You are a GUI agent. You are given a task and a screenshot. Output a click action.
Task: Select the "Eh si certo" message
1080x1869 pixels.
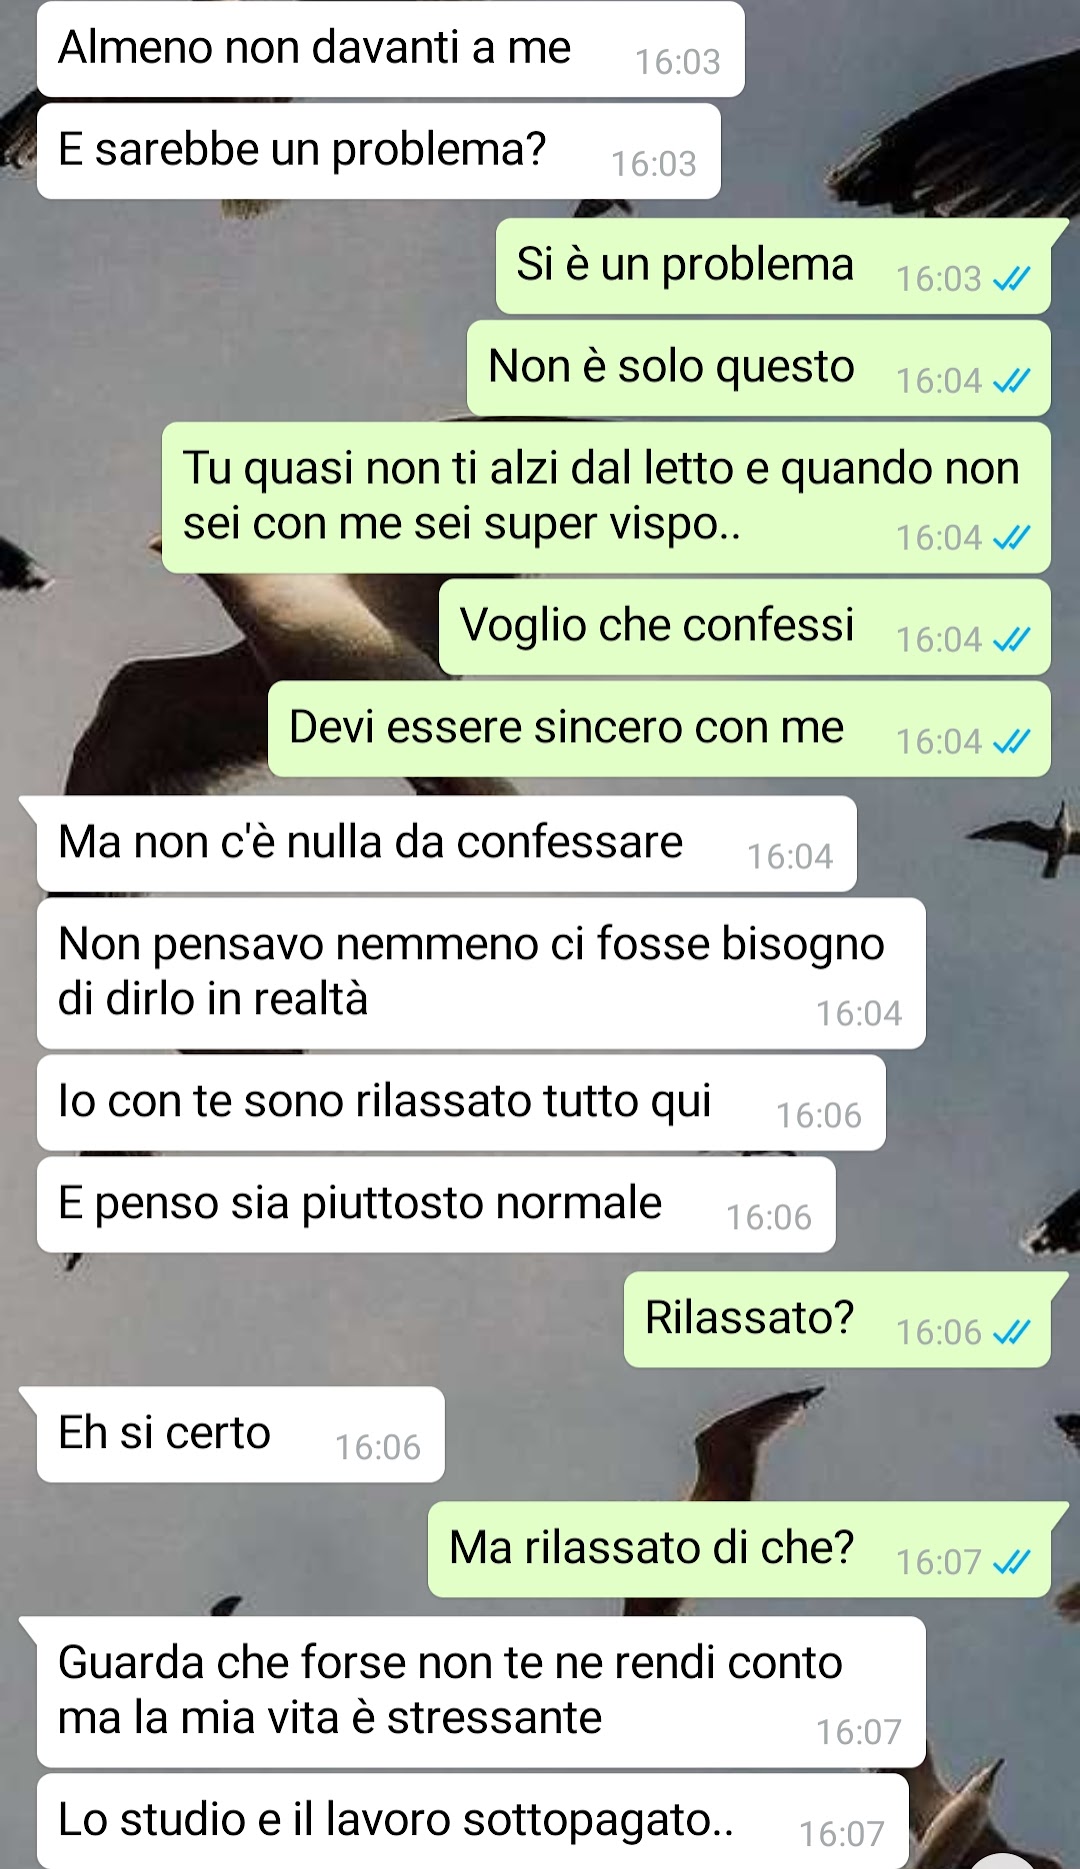pos(241,1435)
